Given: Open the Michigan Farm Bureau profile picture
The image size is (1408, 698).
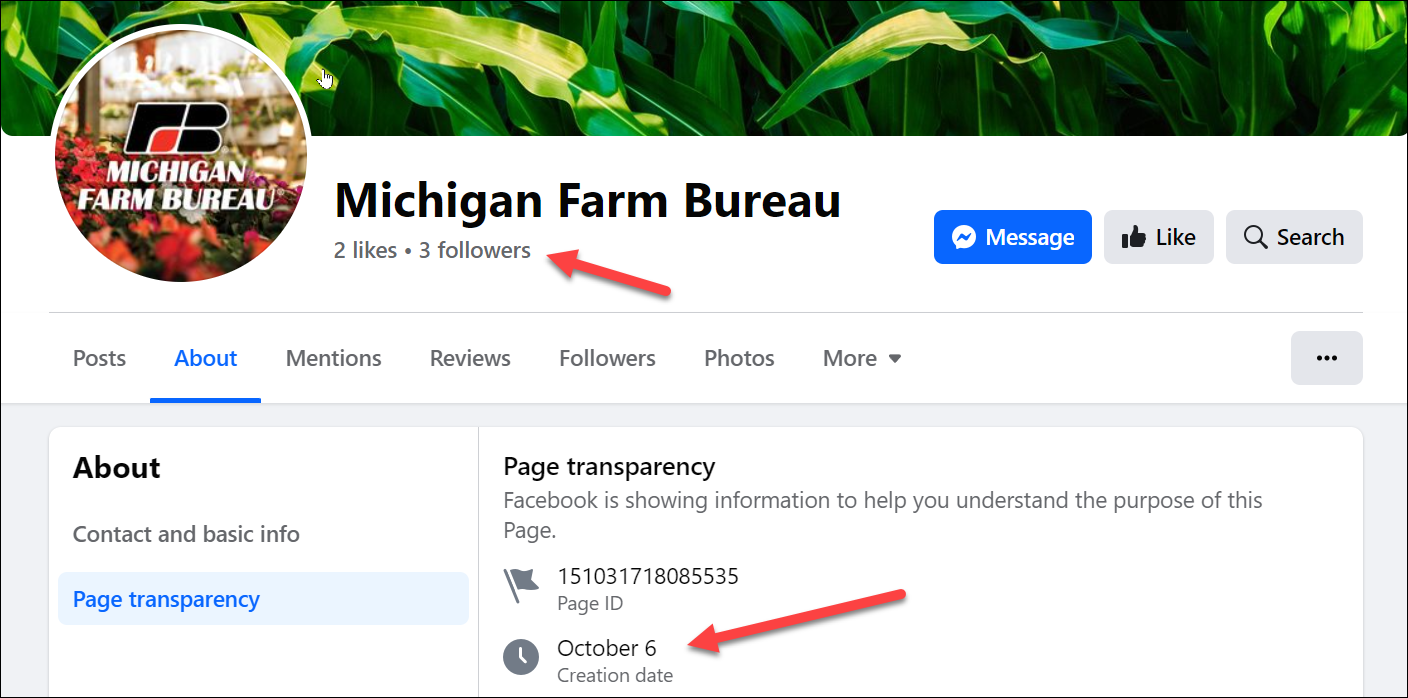Looking at the screenshot, I should coord(180,155).
